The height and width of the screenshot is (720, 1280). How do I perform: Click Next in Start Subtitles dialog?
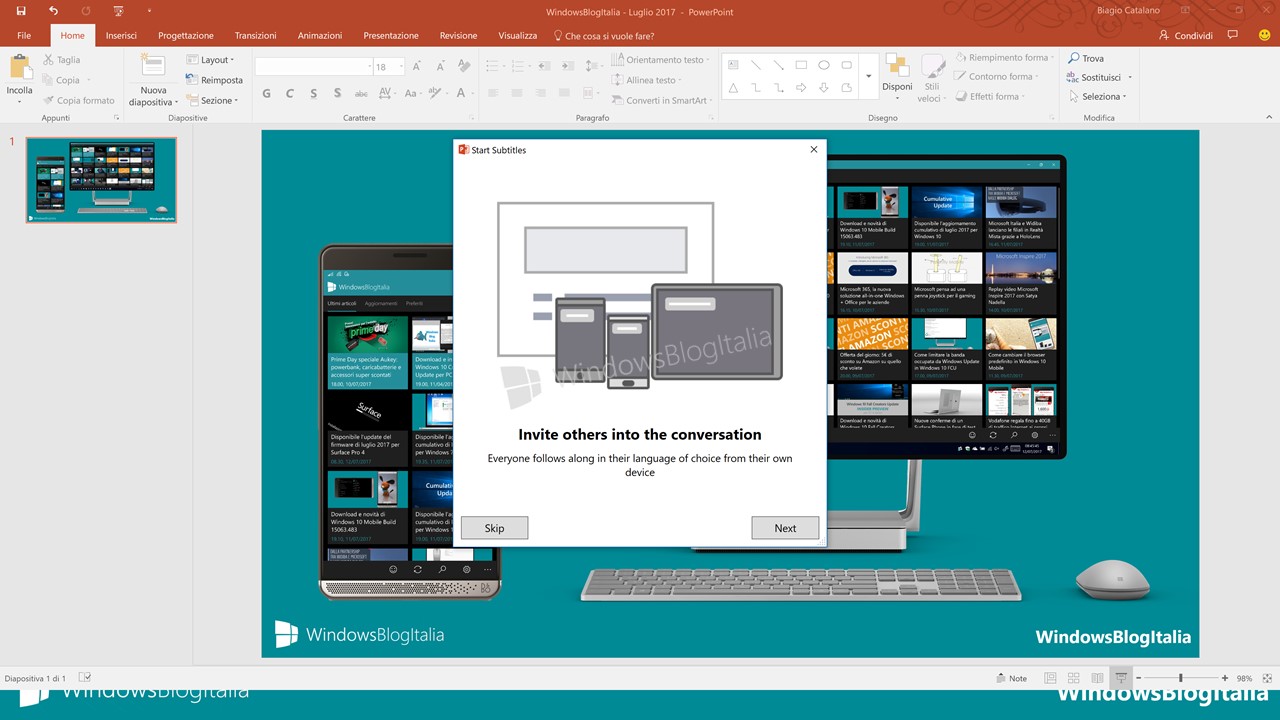785,528
